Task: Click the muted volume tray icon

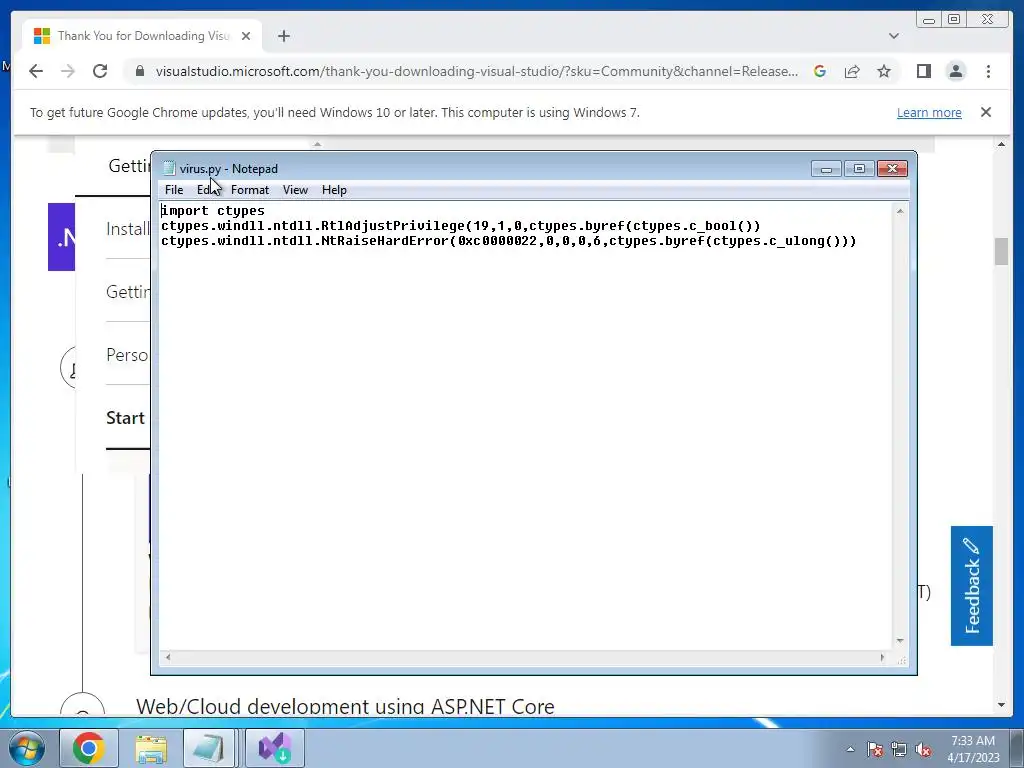Action: click(923, 749)
